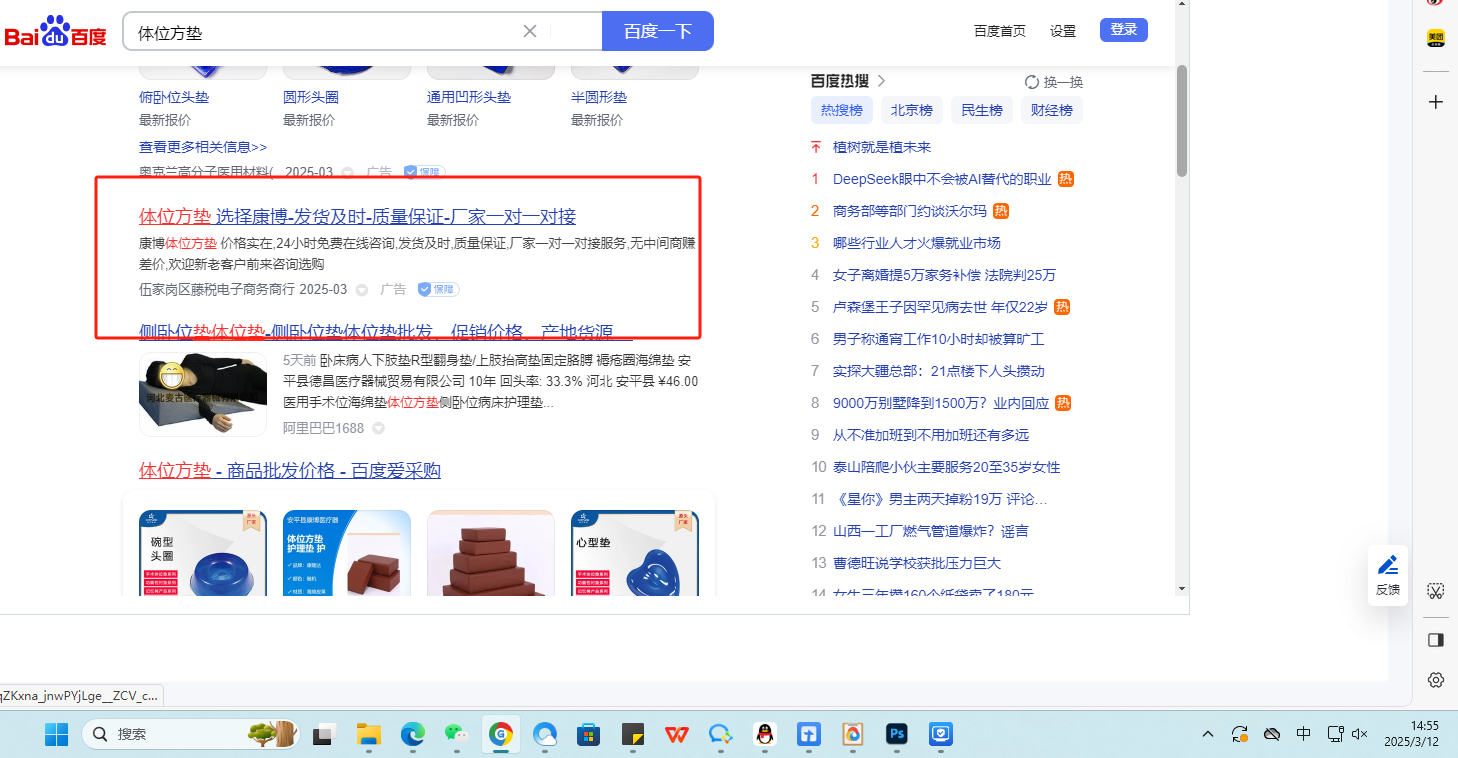Switch to the 热搜榜 tab
Image resolution: width=1458 pixels, height=758 pixels.
click(842, 110)
